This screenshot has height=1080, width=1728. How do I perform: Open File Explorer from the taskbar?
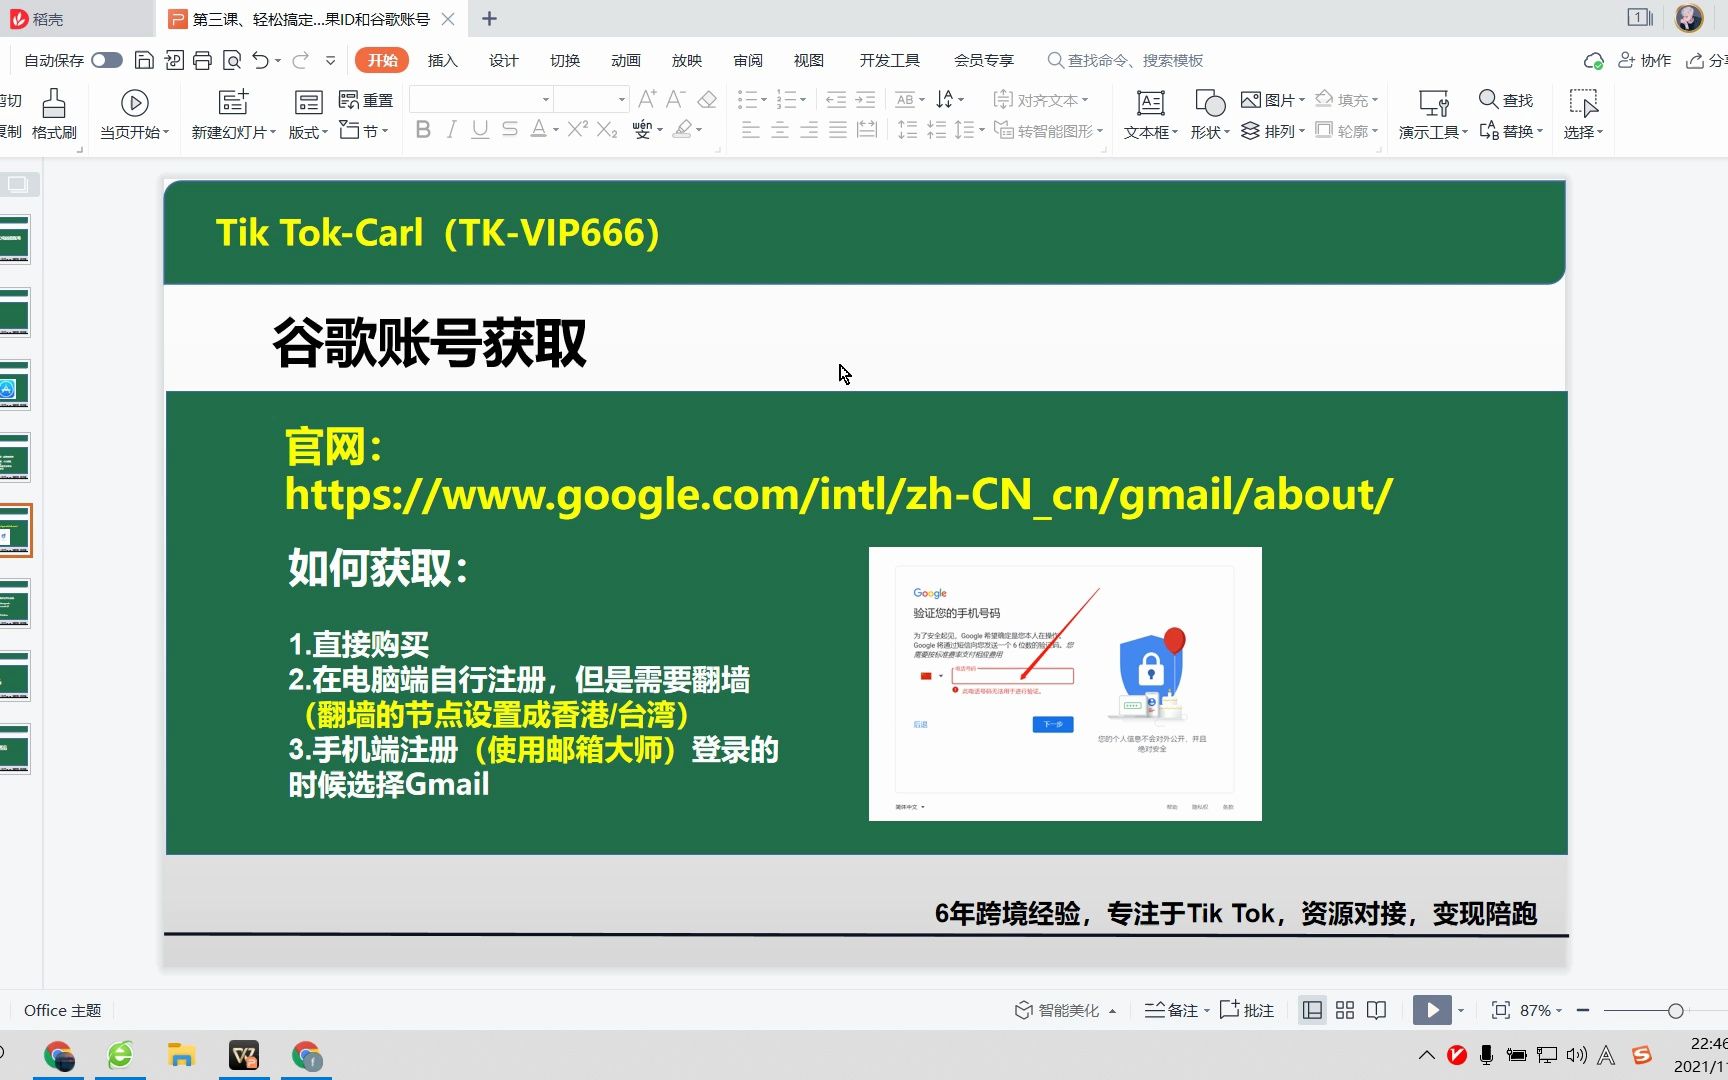click(181, 1055)
